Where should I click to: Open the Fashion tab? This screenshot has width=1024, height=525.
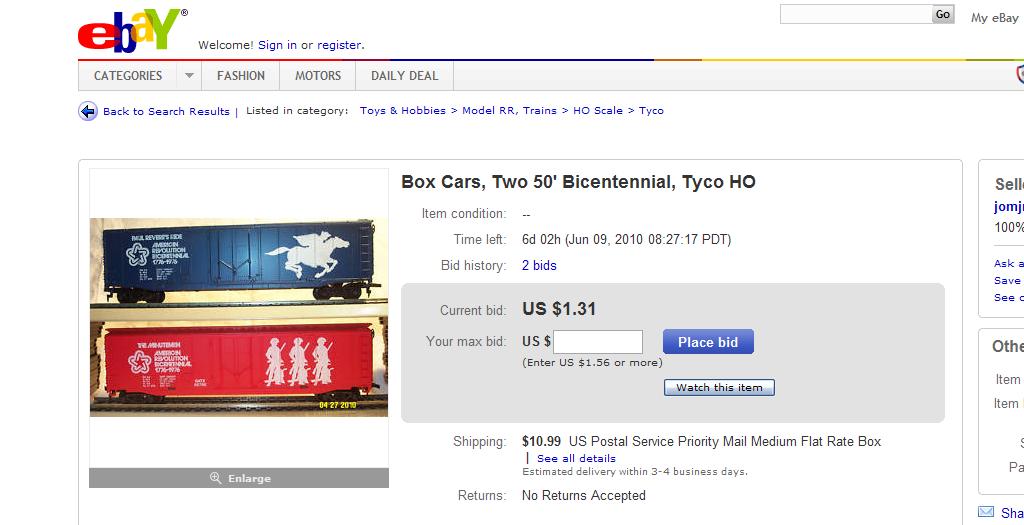[241, 76]
